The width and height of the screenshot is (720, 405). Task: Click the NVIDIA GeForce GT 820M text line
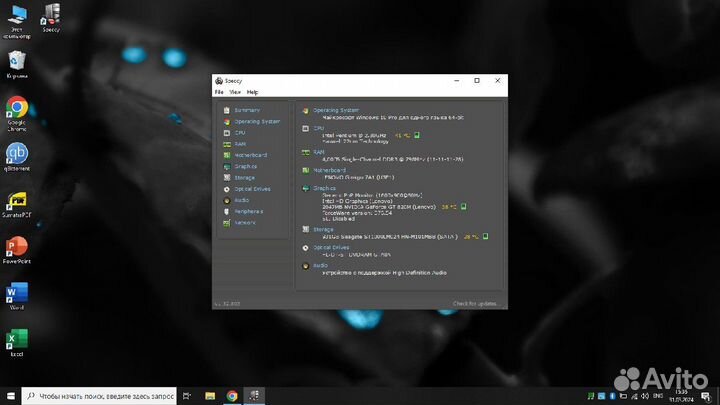point(379,207)
